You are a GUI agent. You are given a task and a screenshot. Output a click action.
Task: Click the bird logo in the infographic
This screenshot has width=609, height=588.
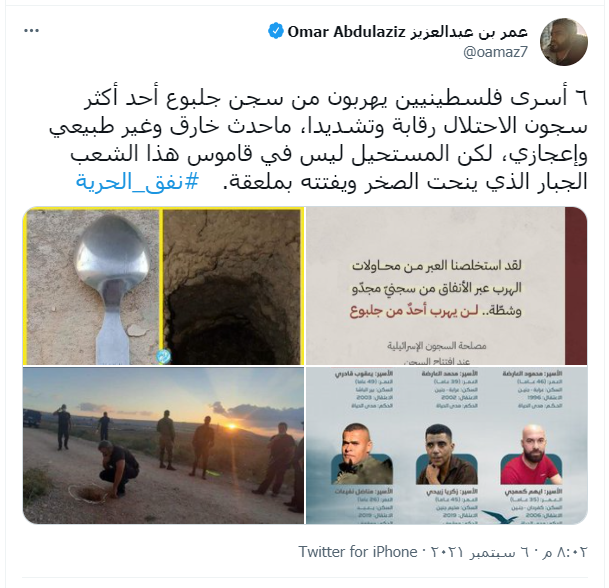(x=500, y=517)
